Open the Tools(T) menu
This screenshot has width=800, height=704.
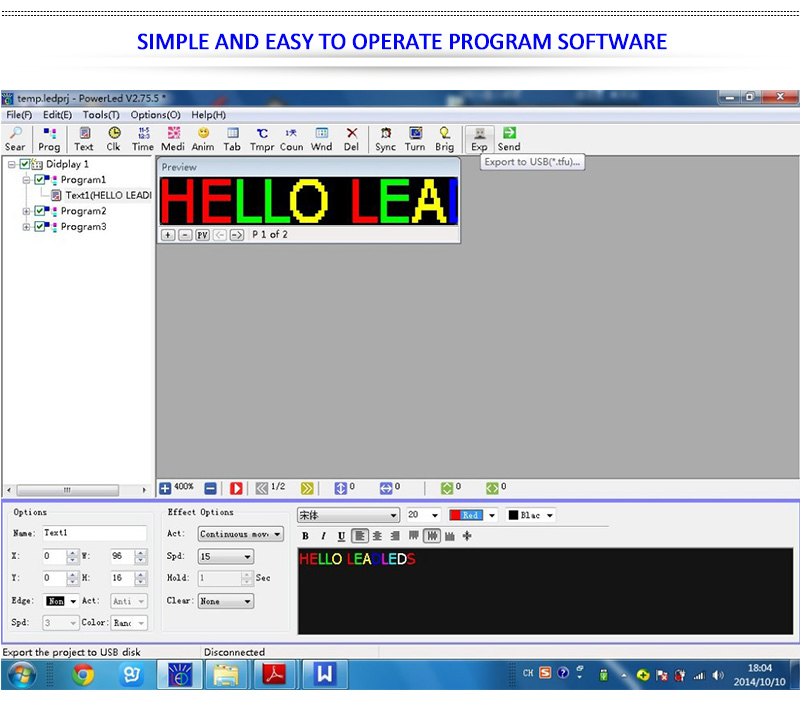(x=101, y=115)
